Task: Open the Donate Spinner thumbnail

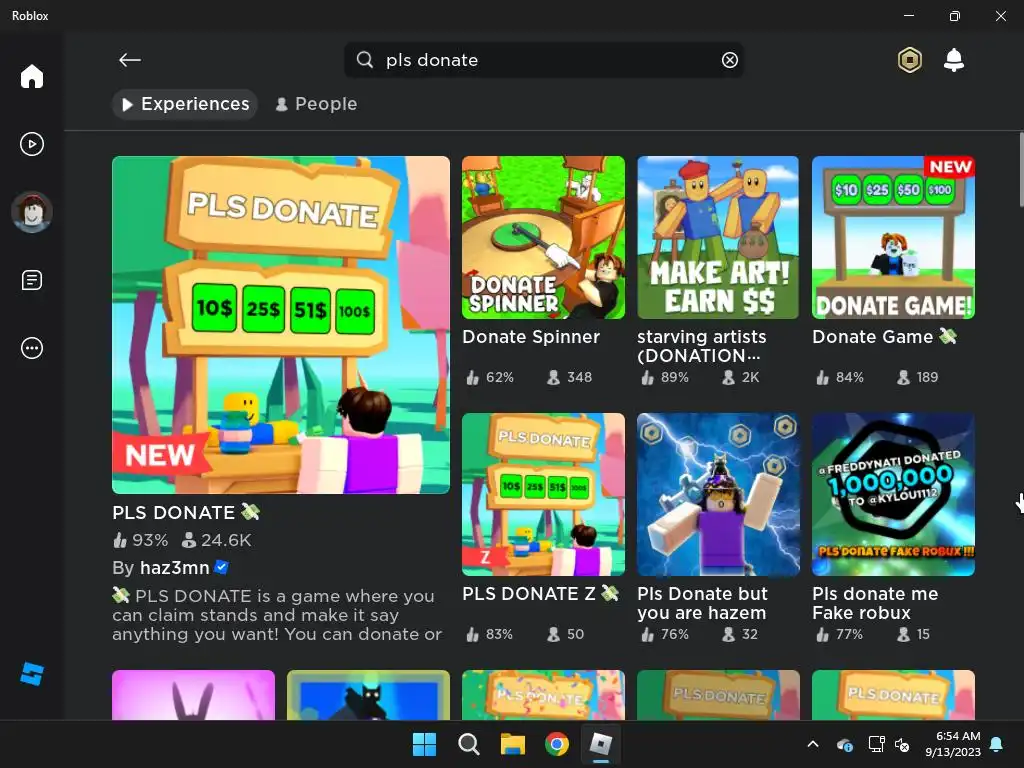Action: [x=543, y=238]
